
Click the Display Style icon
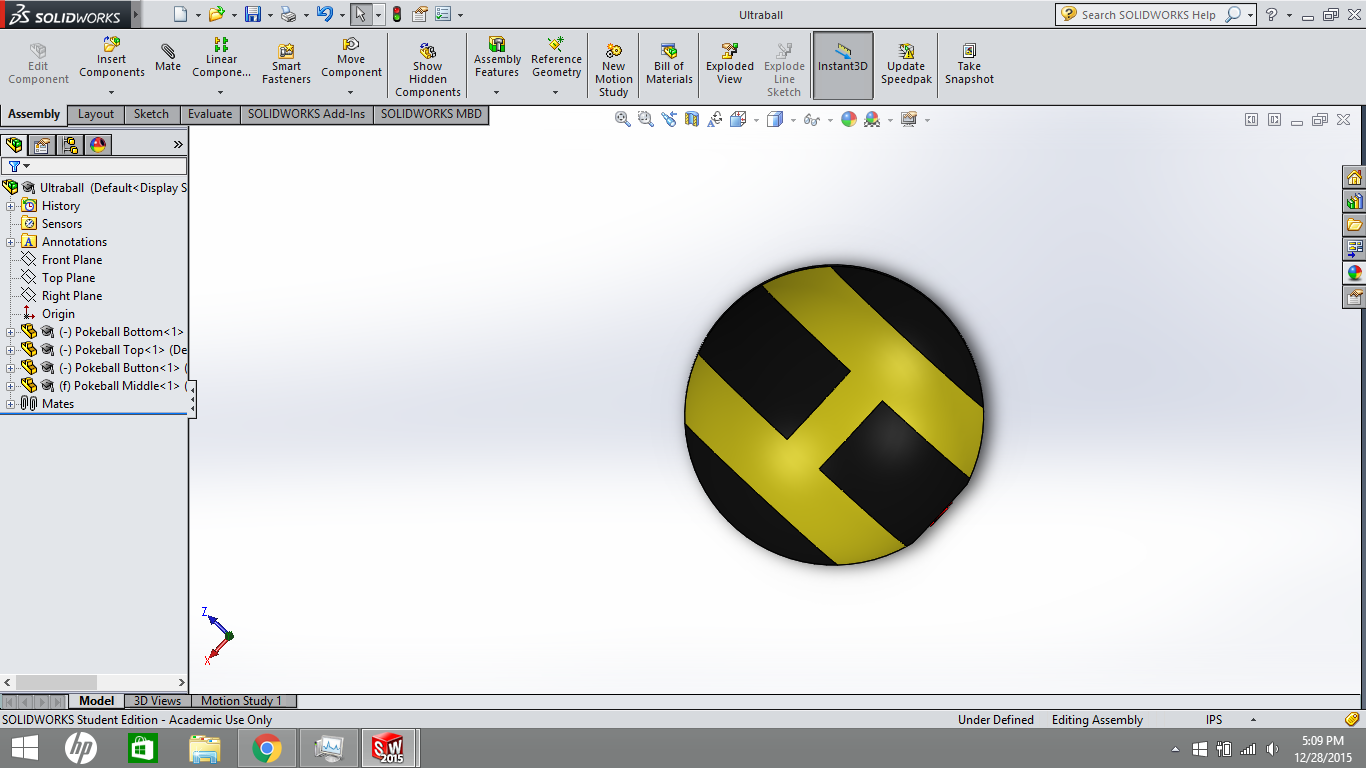(x=774, y=119)
